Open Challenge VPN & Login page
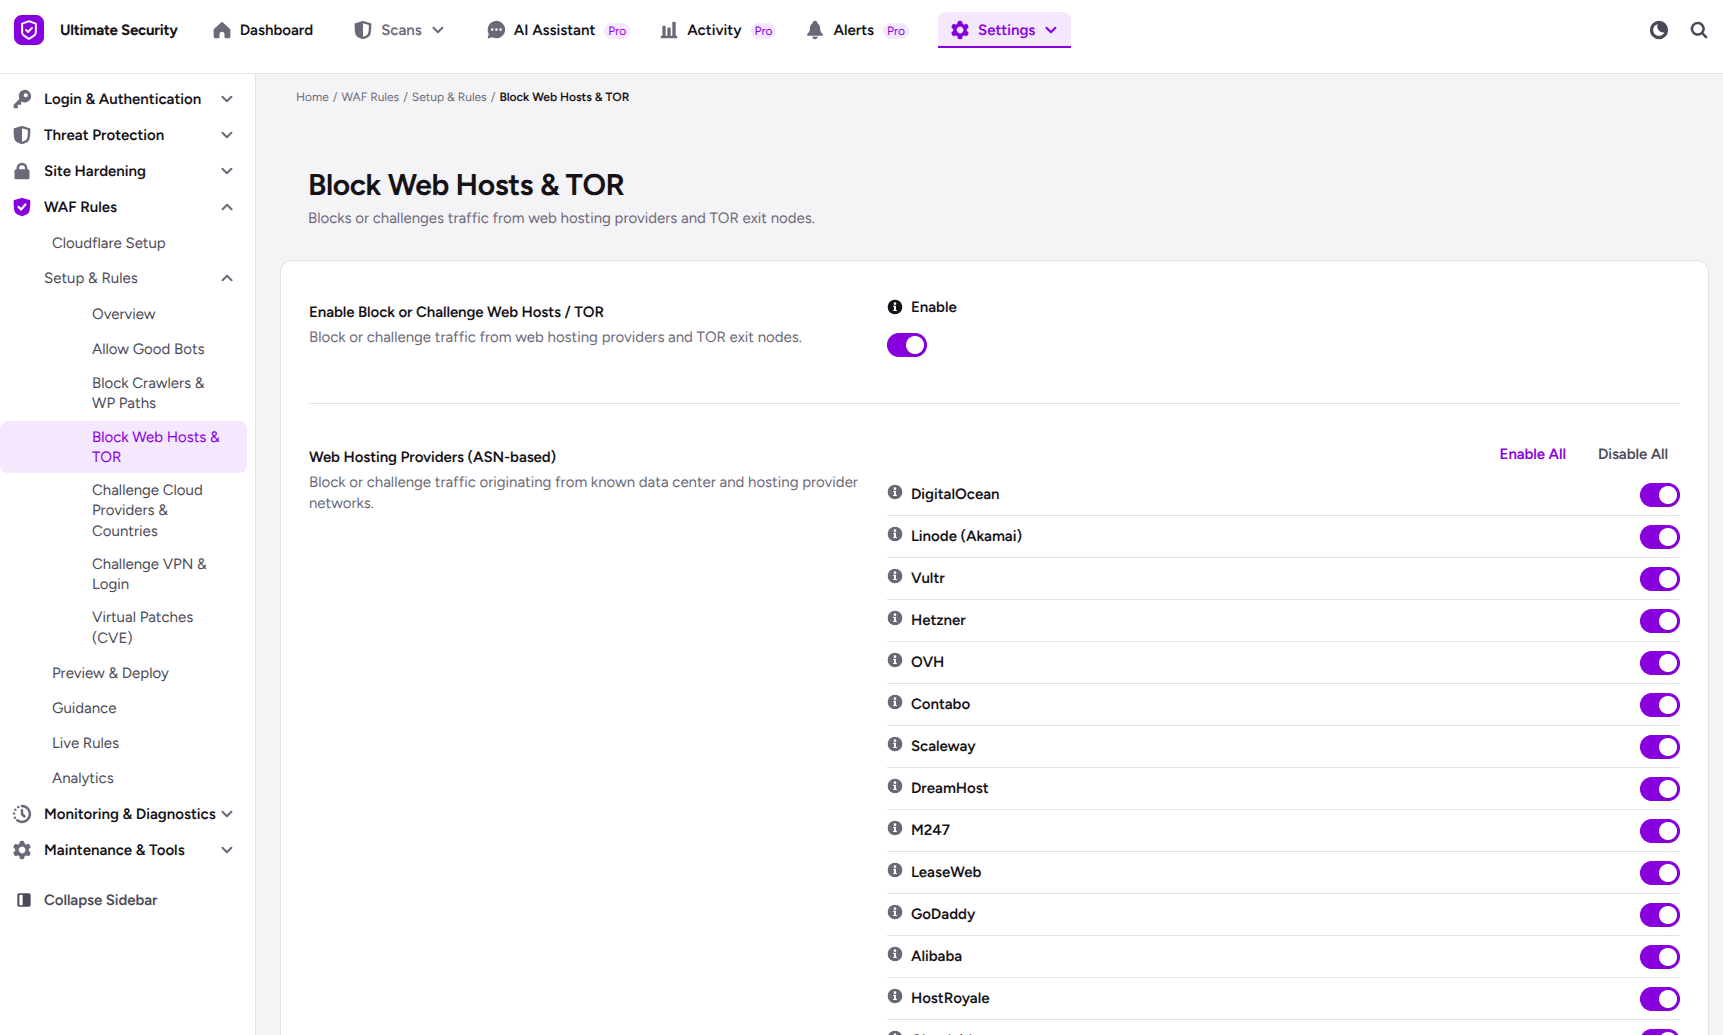The height and width of the screenshot is (1035, 1723). click(149, 574)
